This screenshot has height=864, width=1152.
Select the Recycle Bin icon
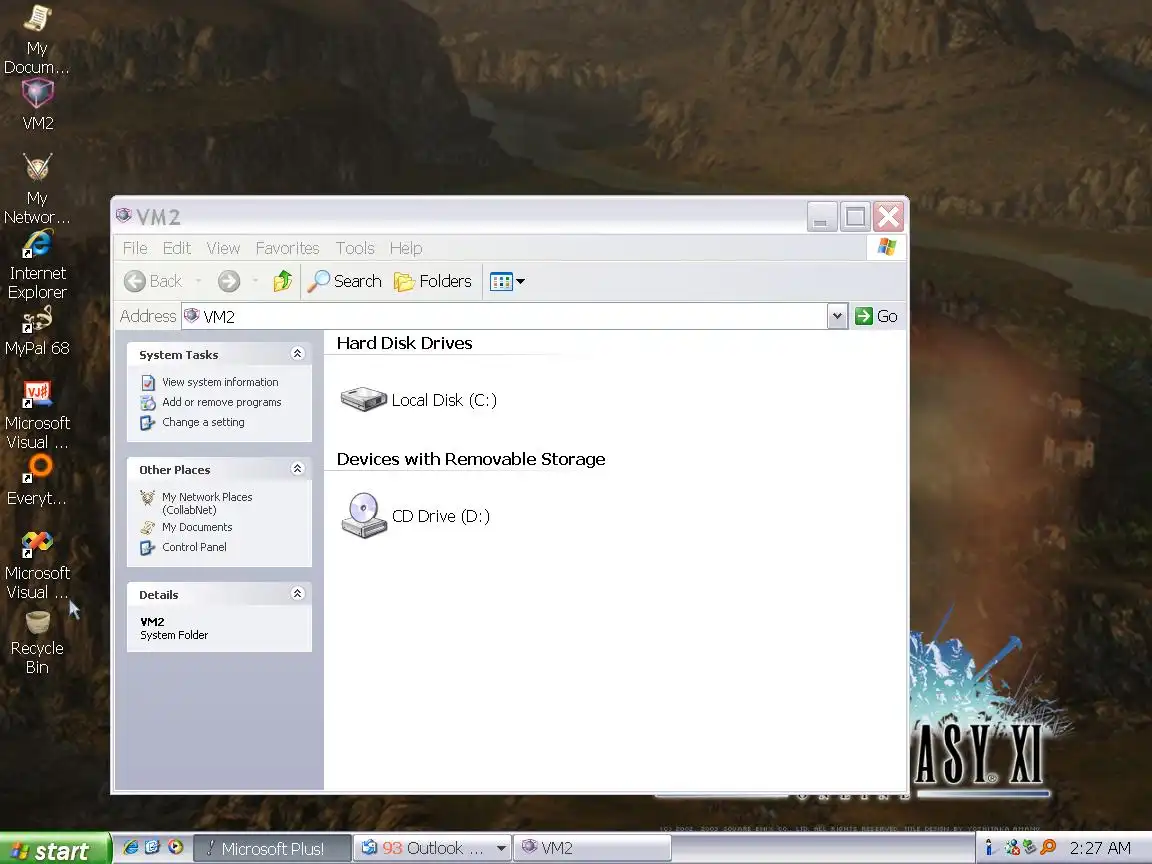tap(37, 643)
